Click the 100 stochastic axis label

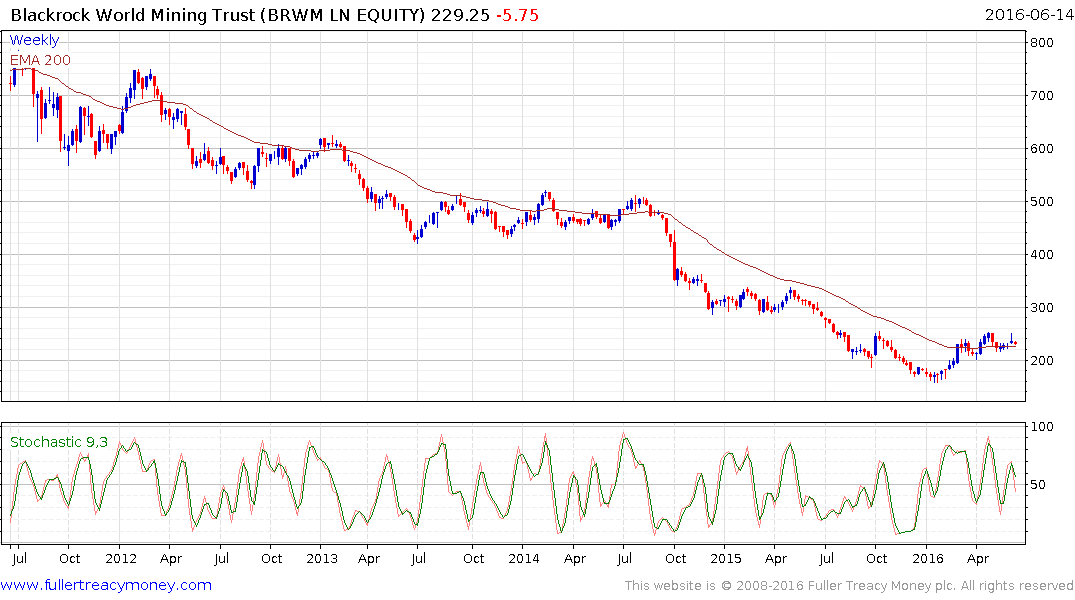(1042, 427)
